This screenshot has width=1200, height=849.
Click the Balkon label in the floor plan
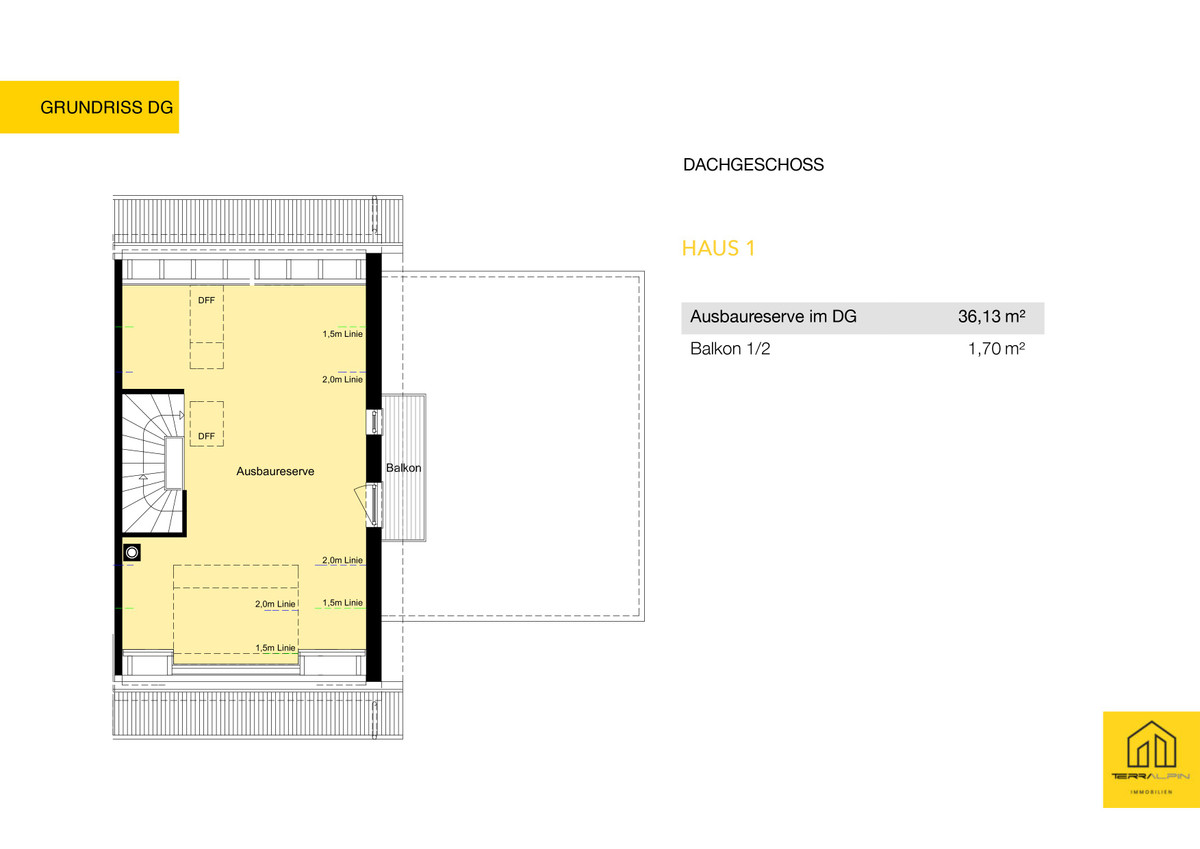[404, 468]
